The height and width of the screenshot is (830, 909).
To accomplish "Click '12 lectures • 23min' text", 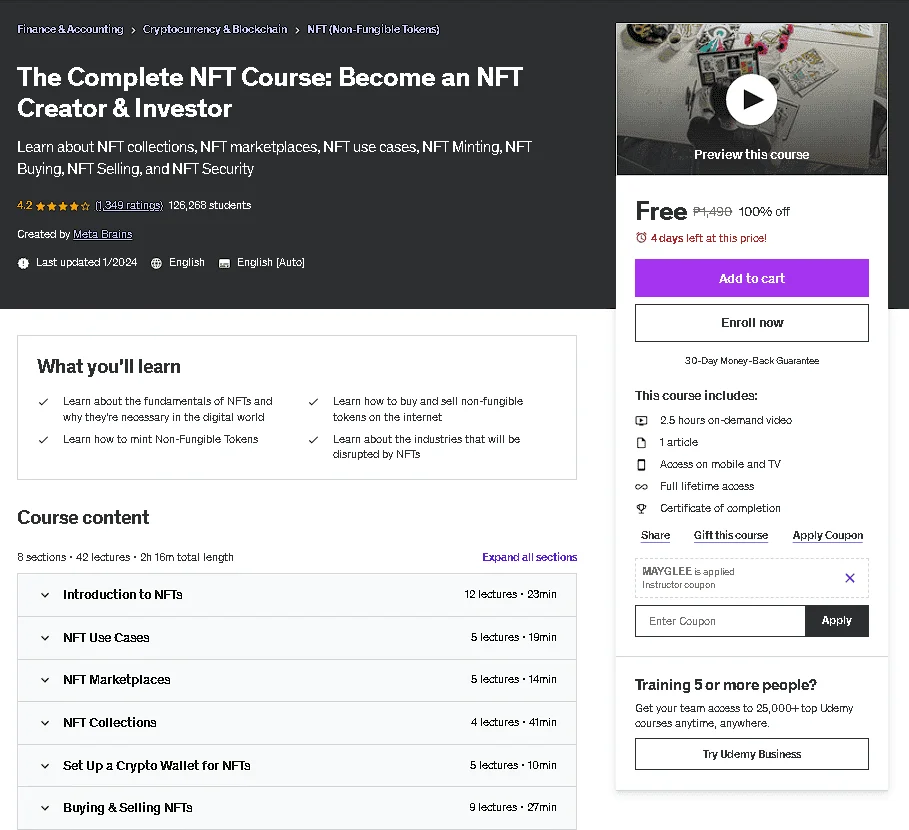I will pos(510,595).
